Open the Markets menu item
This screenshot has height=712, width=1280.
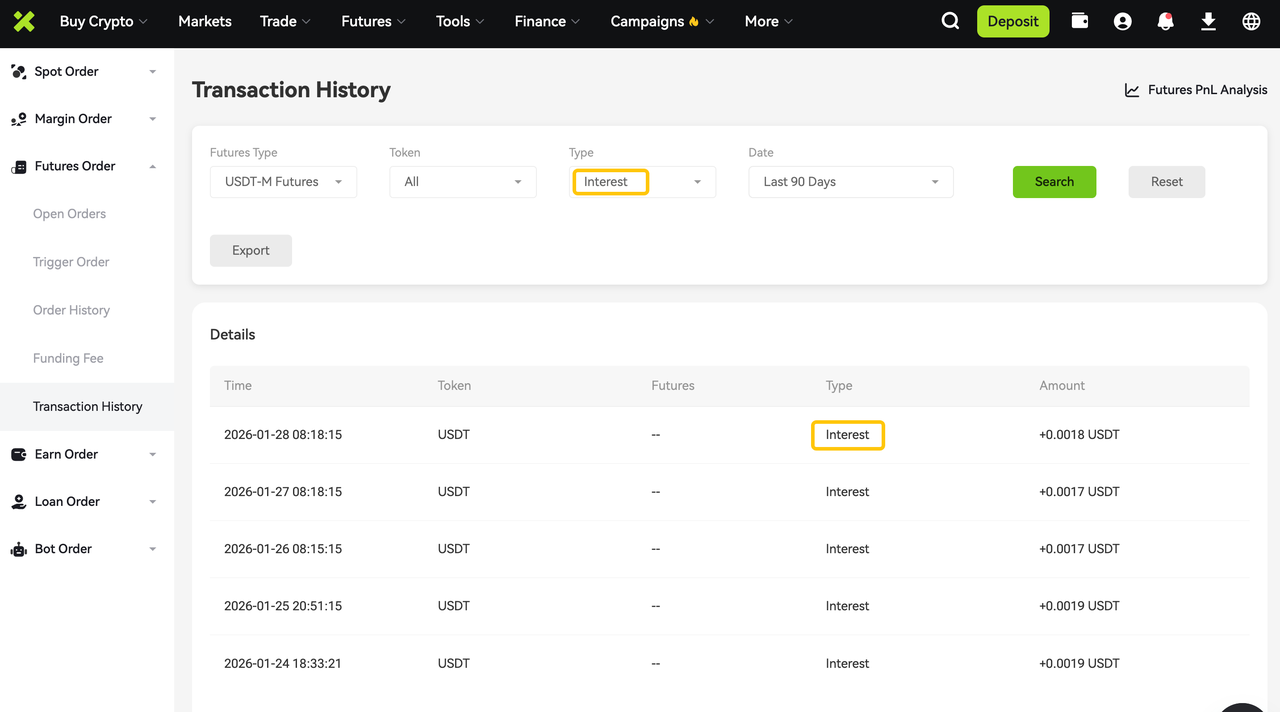tap(204, 21)
